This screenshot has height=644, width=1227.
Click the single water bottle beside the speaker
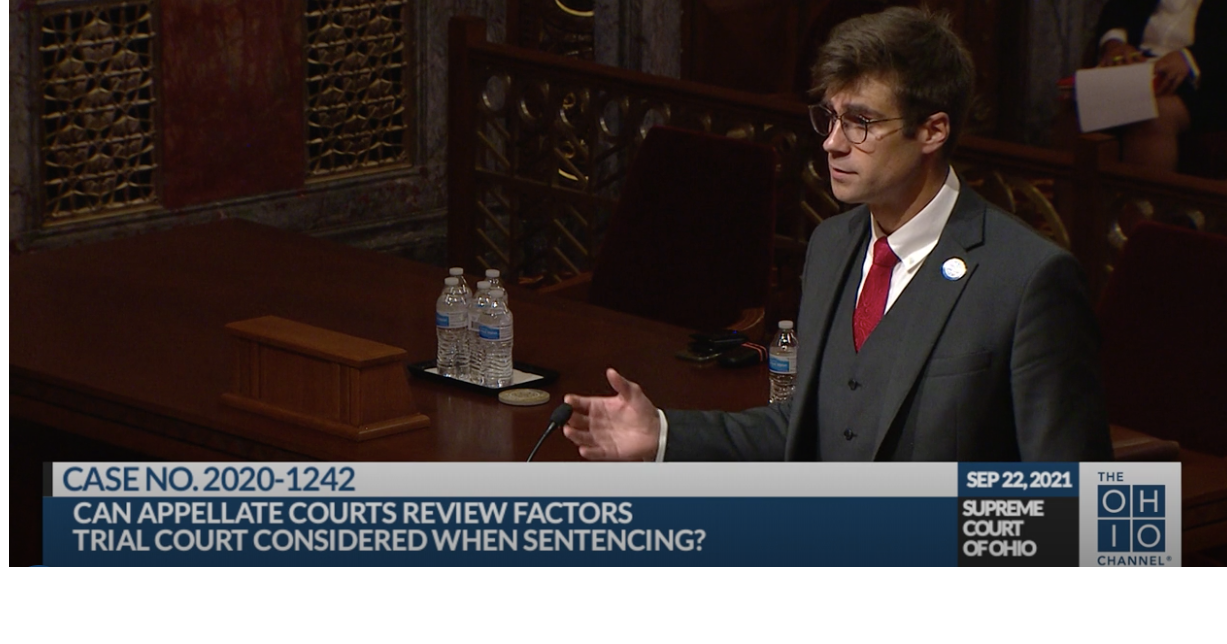[x=783, y=361]
